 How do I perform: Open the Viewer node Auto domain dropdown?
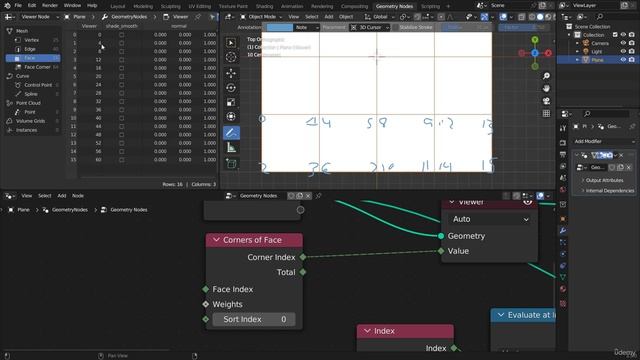[490, 219]
